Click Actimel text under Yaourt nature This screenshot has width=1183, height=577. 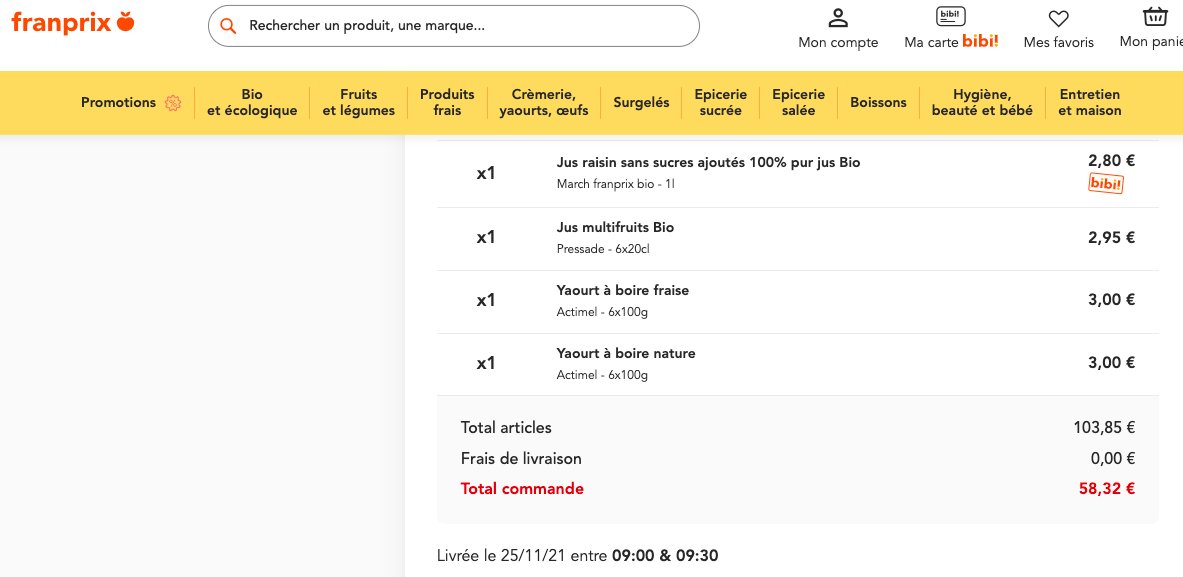click(x=602, y=375)
